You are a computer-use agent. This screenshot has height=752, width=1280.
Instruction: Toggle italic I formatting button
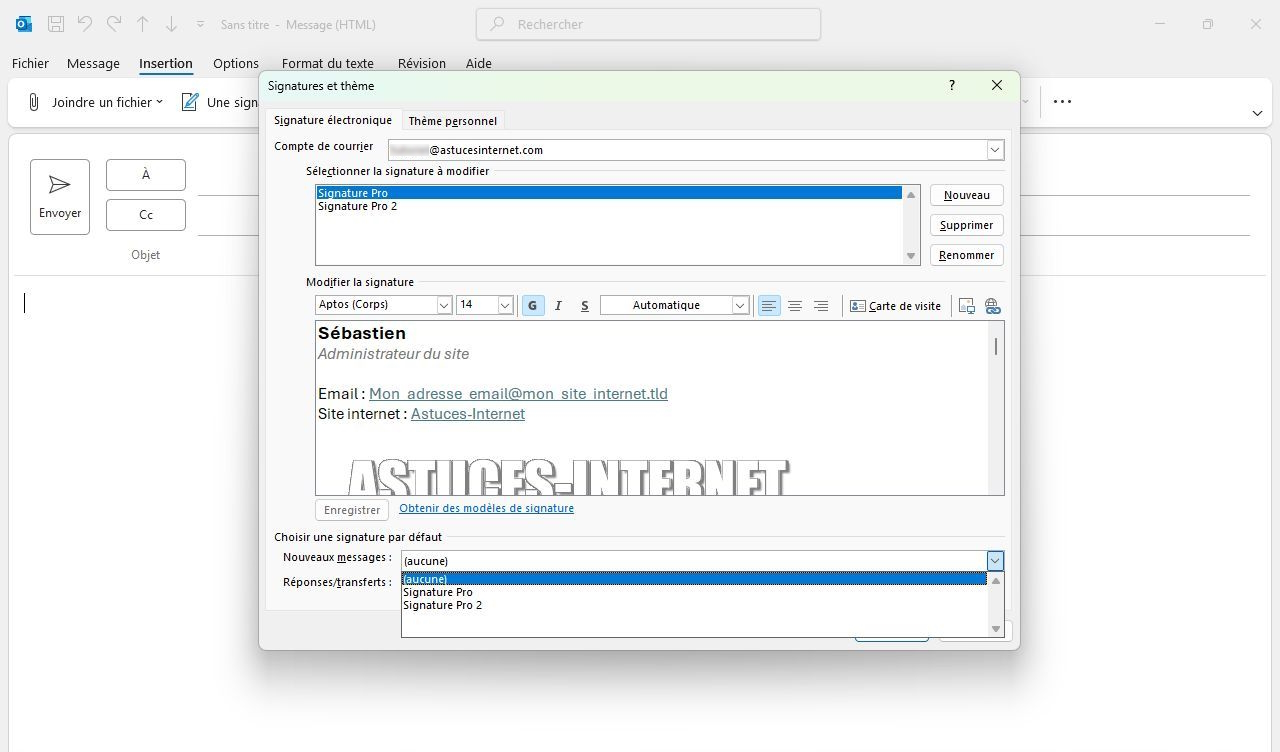pos(558,305)
